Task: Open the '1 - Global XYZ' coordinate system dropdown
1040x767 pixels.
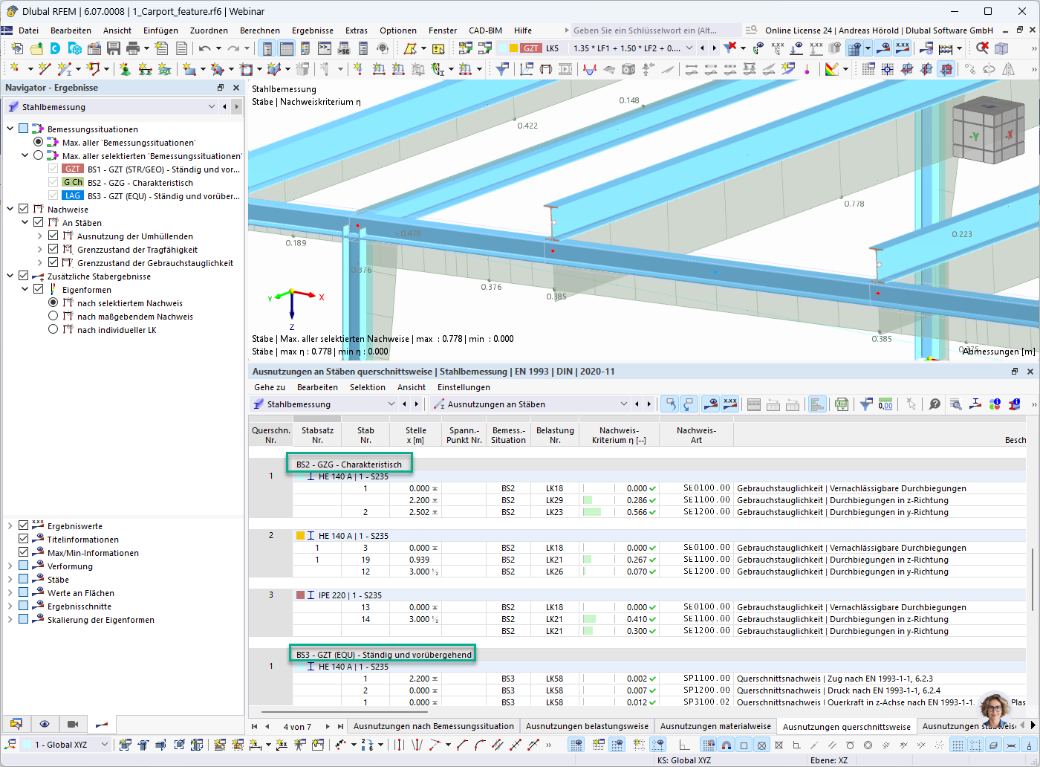Action: [x=104, y=744]
